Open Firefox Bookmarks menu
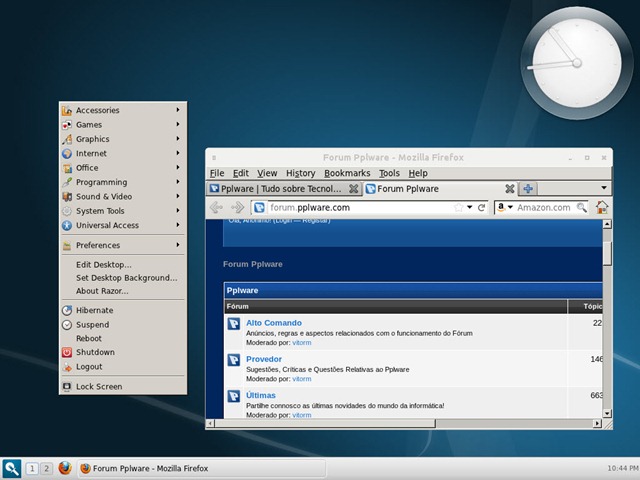This screenshot has width=640, height=480. (347, 173)
